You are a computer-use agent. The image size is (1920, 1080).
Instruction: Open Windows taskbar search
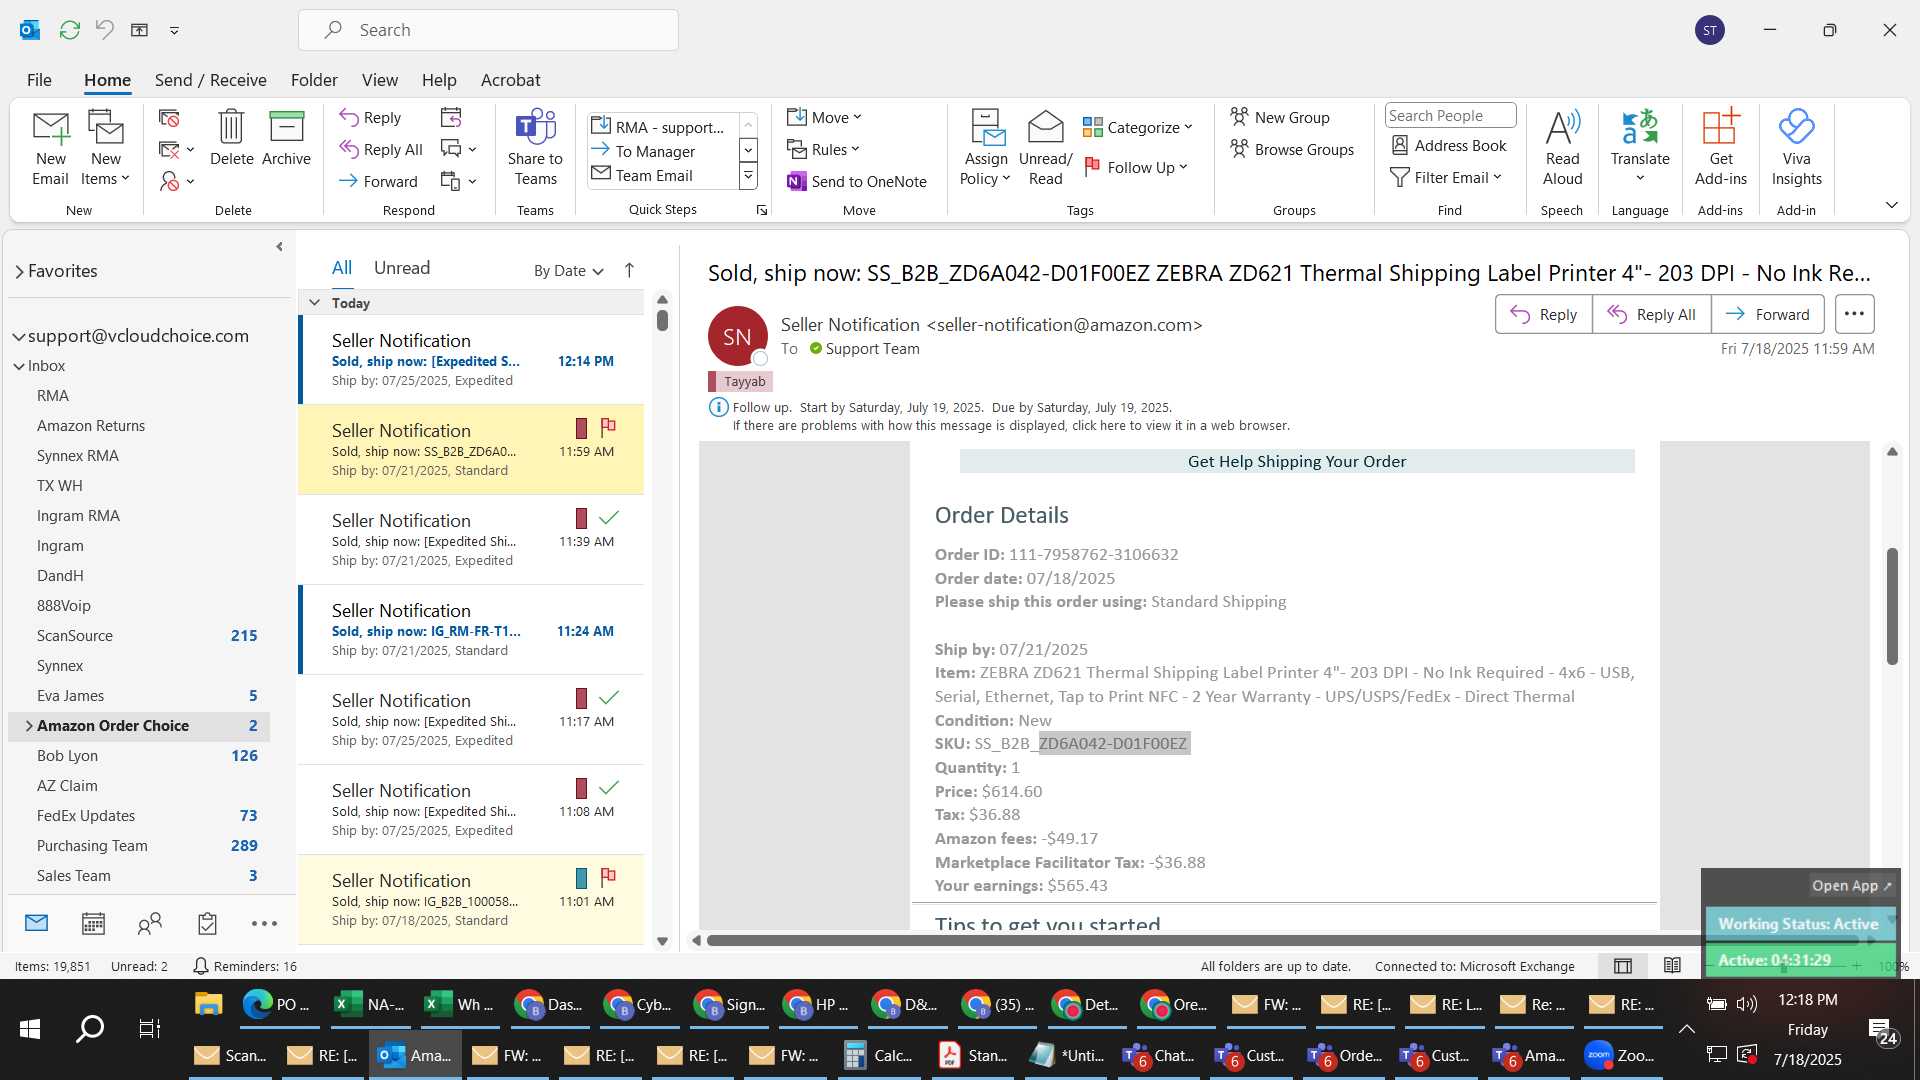(x=90, y=1028)
